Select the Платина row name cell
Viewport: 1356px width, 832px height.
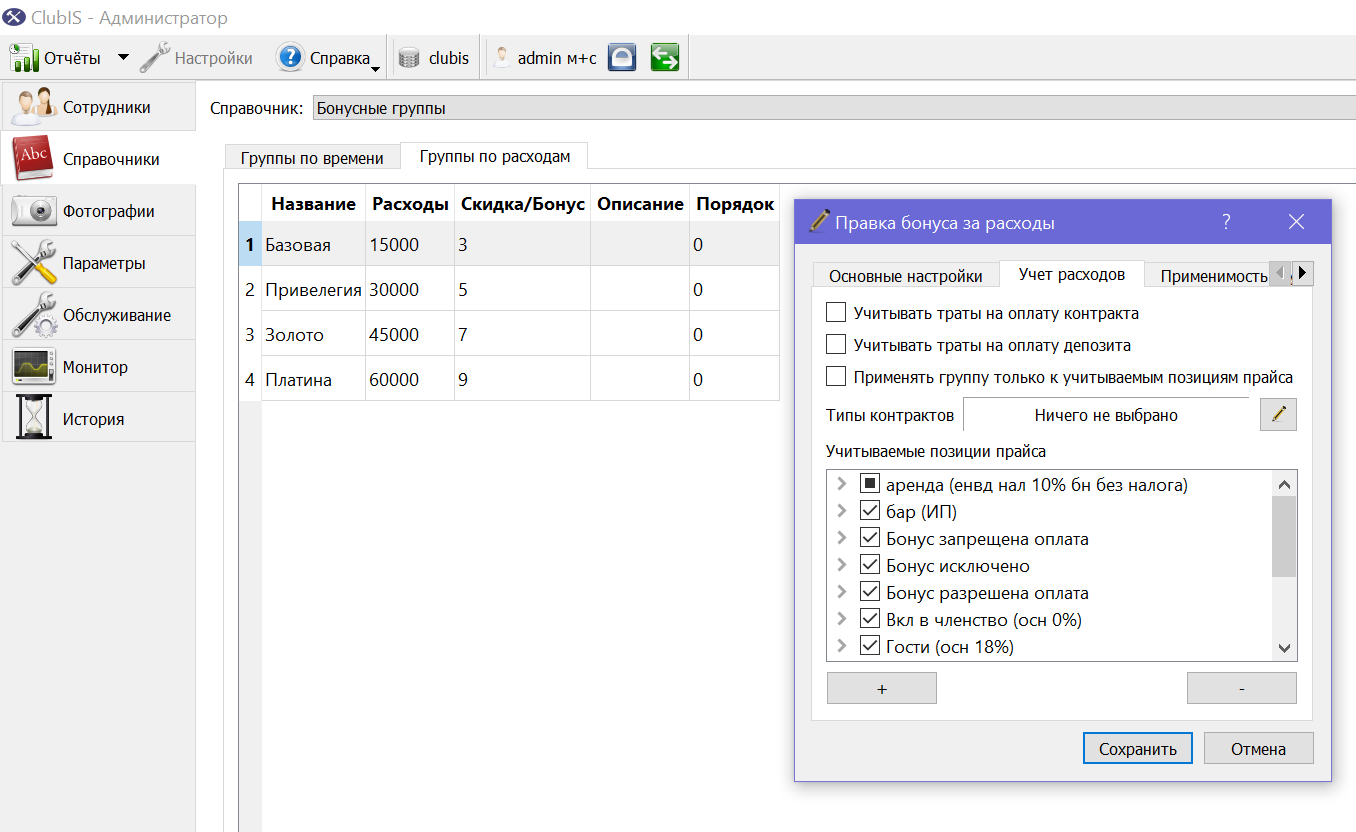click(x=313, y=379)
